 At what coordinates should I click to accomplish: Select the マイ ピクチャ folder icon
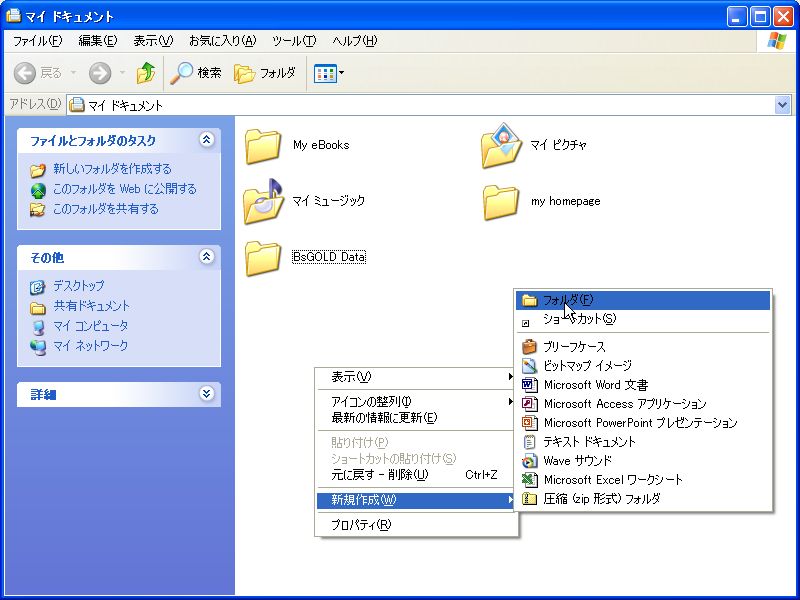tap(501, 145)
